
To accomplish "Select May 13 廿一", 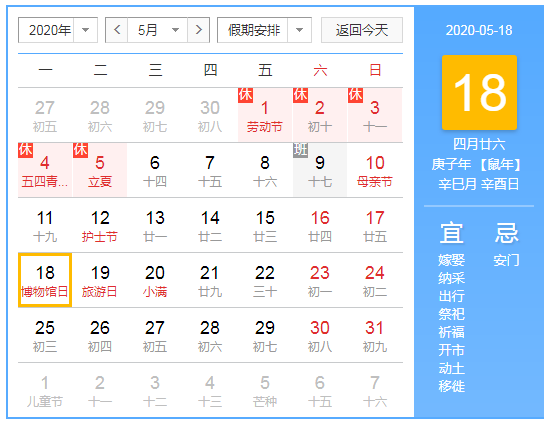I will (x=155, y=225).
